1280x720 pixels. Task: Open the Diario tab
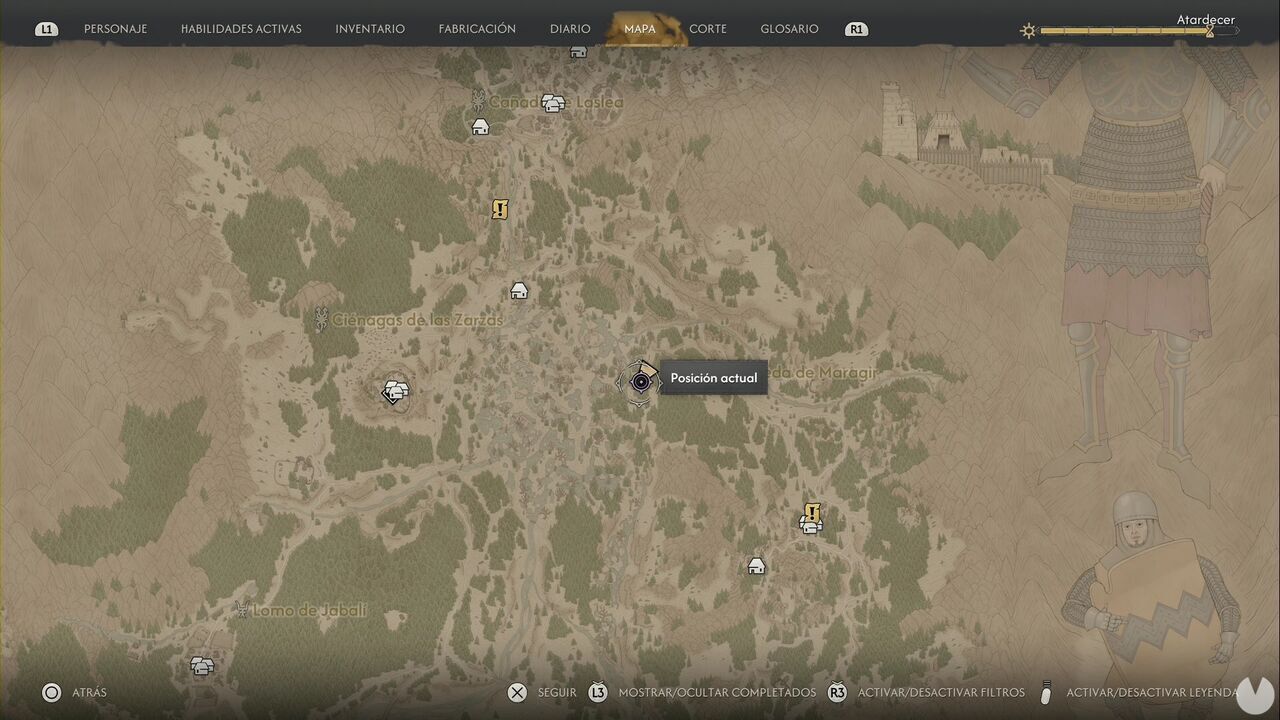pyautogui.click(x=570, y=29)
